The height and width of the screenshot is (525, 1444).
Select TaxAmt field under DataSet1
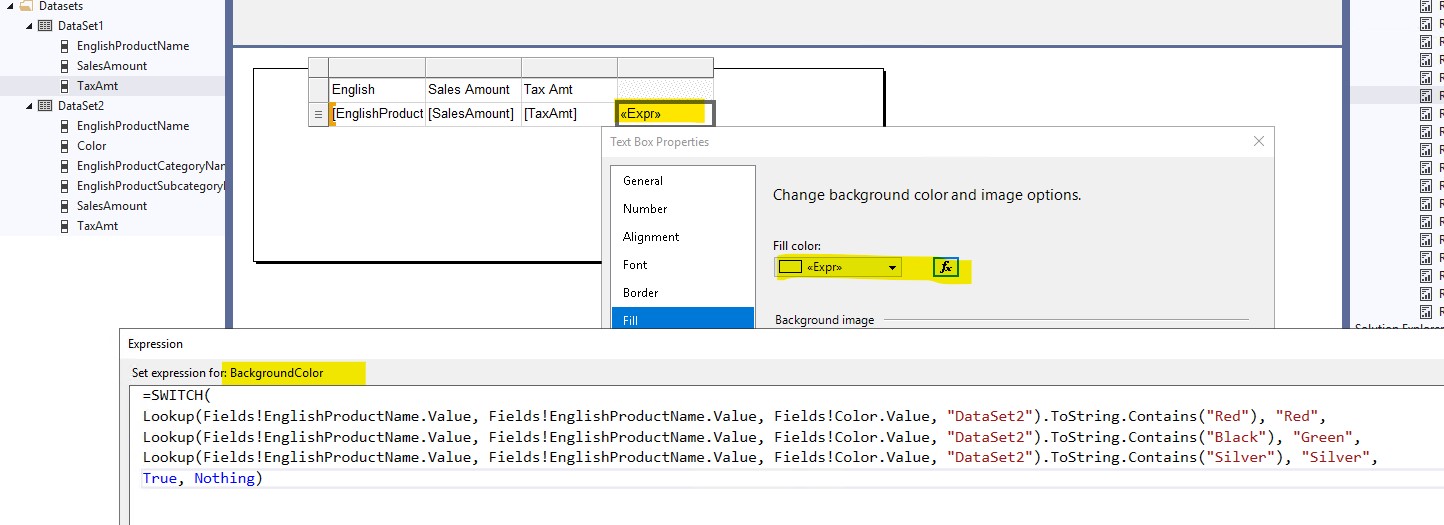click(97, 86)
